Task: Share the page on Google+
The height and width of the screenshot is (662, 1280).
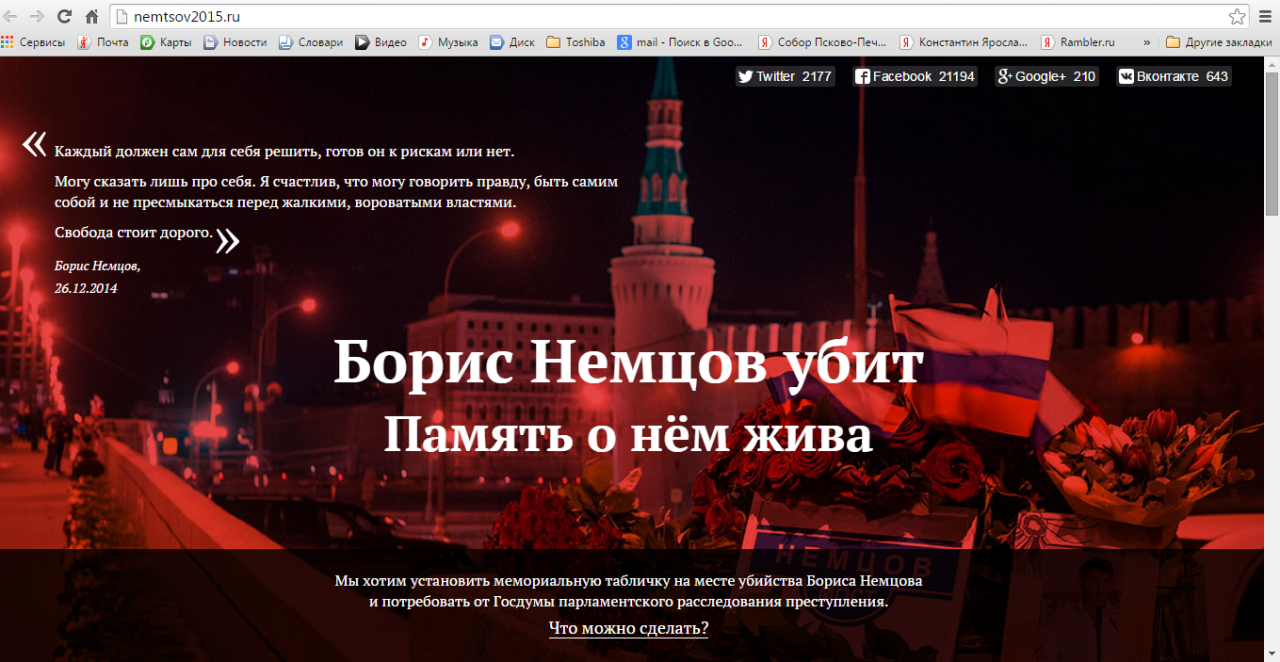Action: pos(1047,76)
